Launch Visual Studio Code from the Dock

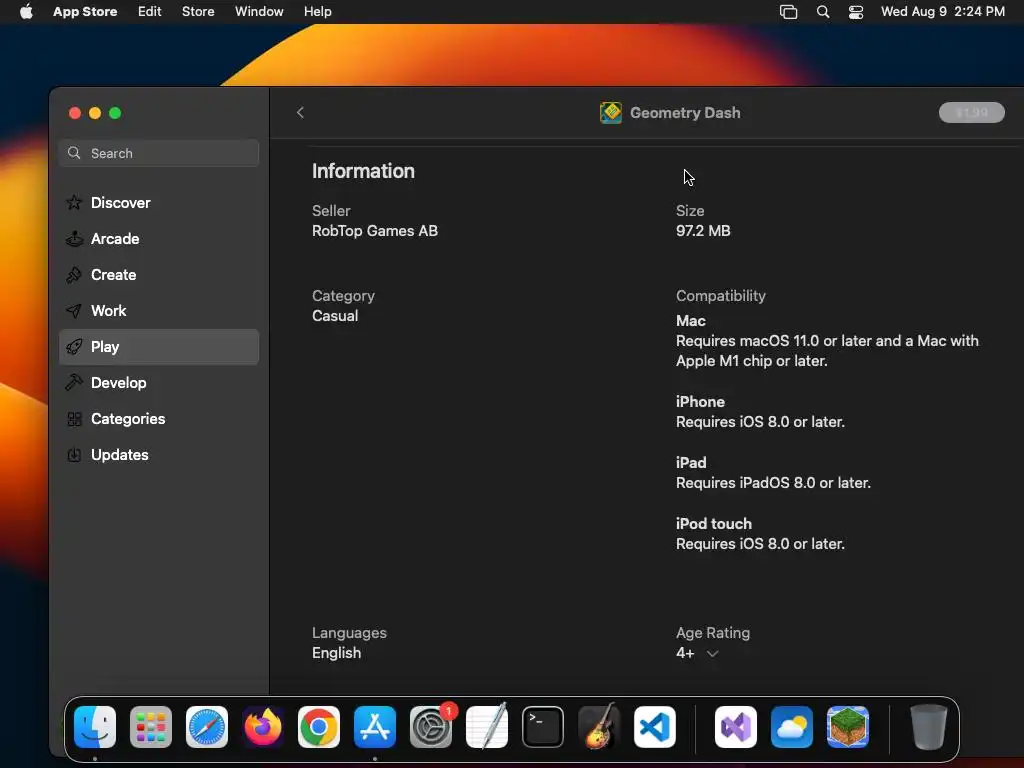coord(655,727)
